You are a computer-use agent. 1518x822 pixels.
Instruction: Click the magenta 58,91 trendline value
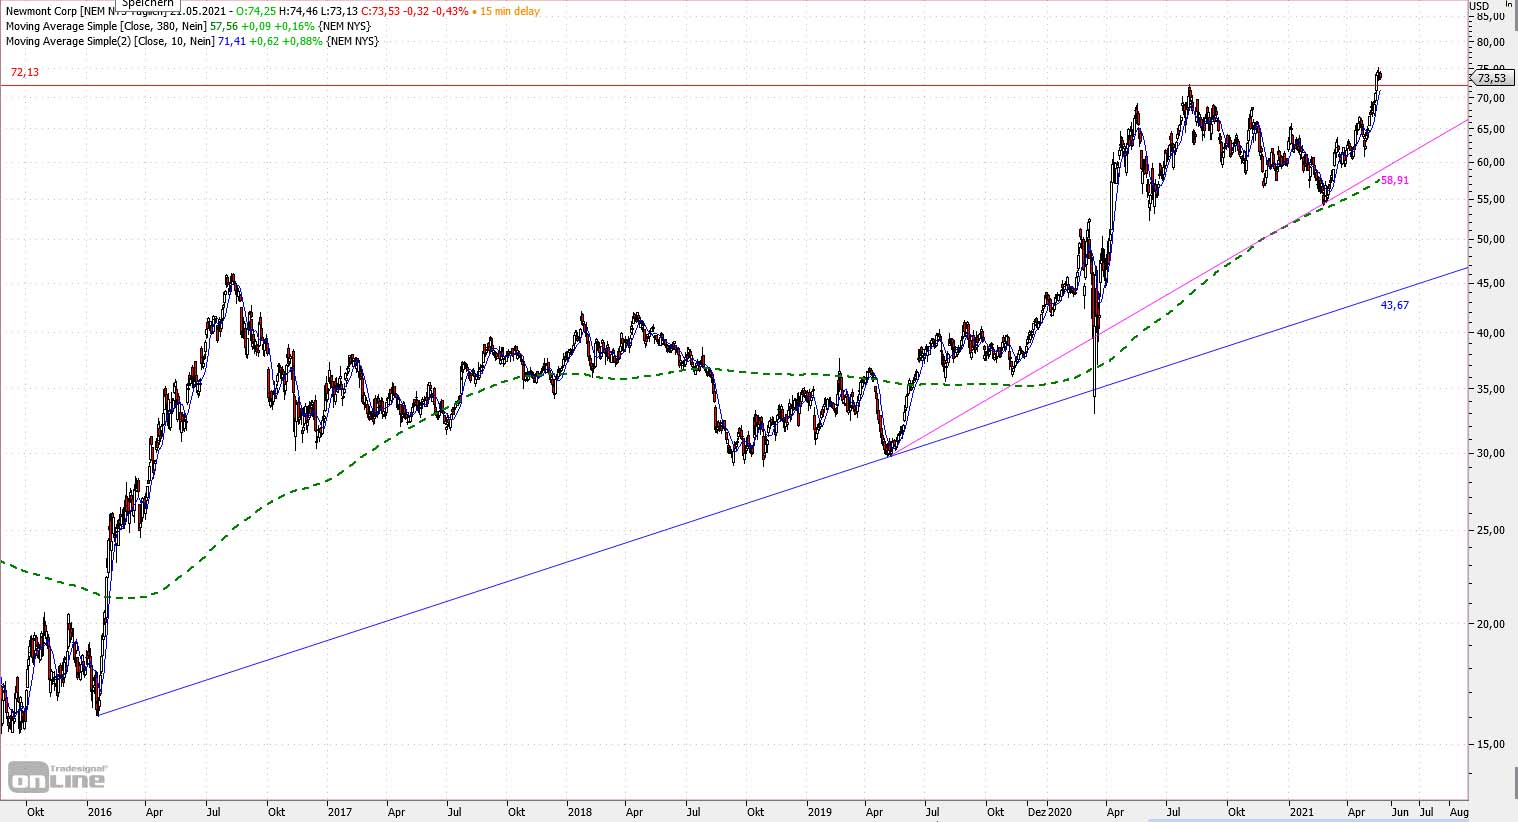point(1395,181)
